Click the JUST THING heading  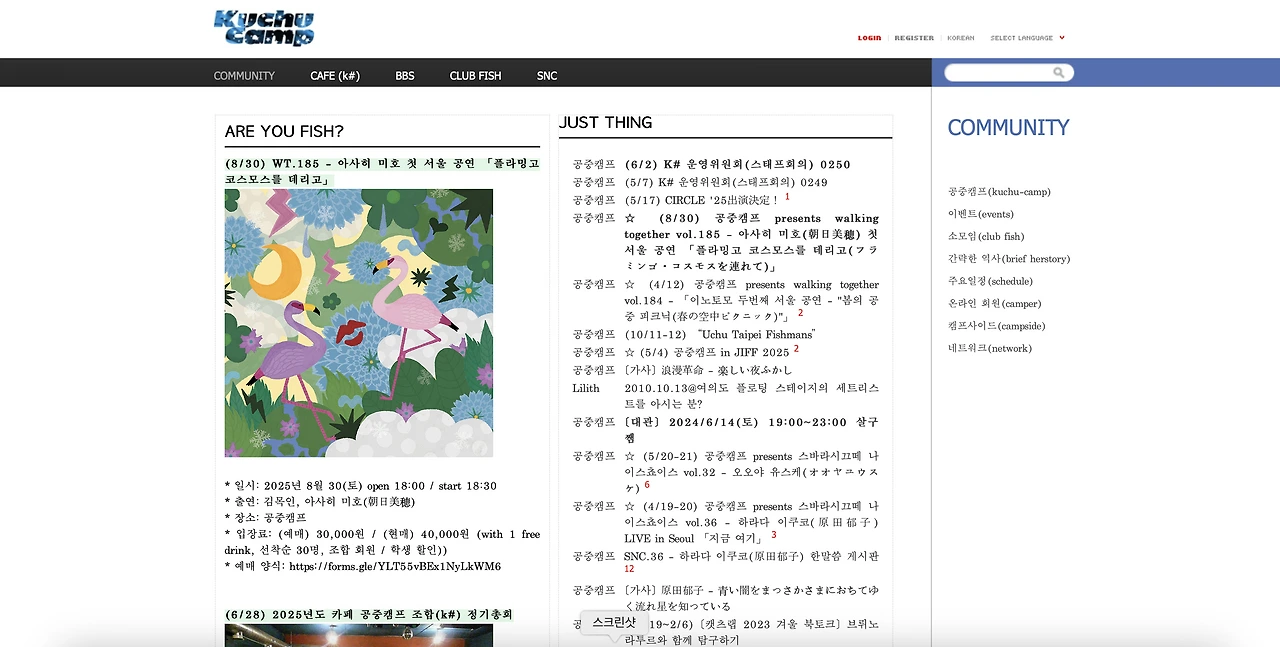pyautogui.click(x=606, y=122)
